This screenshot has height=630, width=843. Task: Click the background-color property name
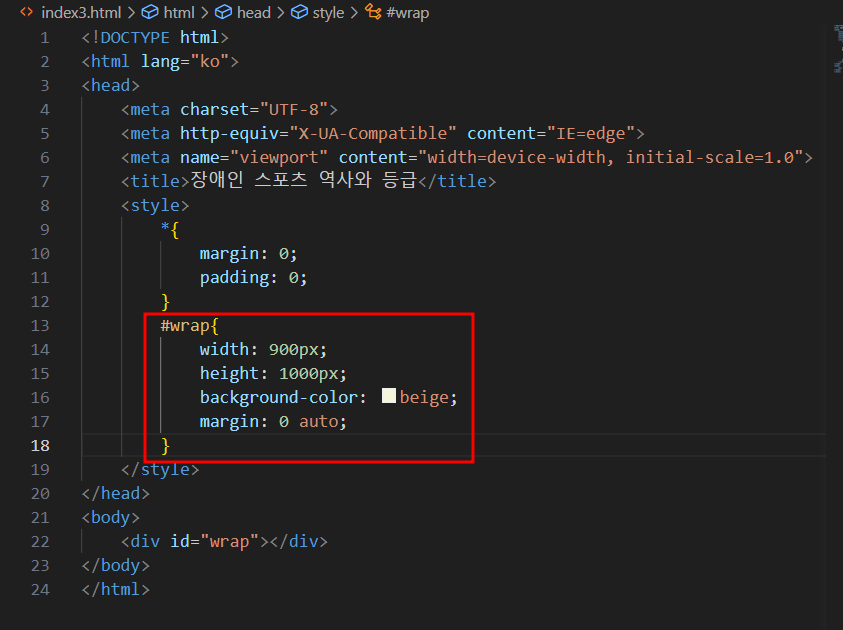(x=278, y=397)
